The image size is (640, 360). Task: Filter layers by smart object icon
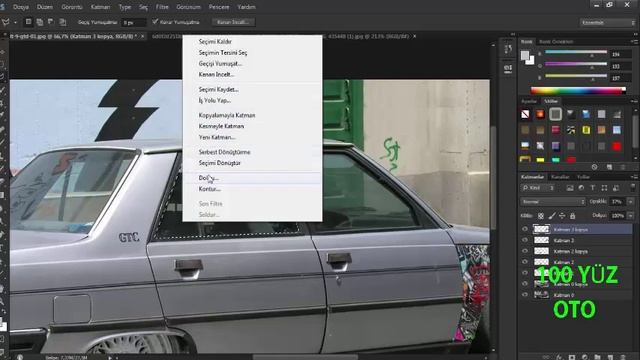[x=616, y=188]
